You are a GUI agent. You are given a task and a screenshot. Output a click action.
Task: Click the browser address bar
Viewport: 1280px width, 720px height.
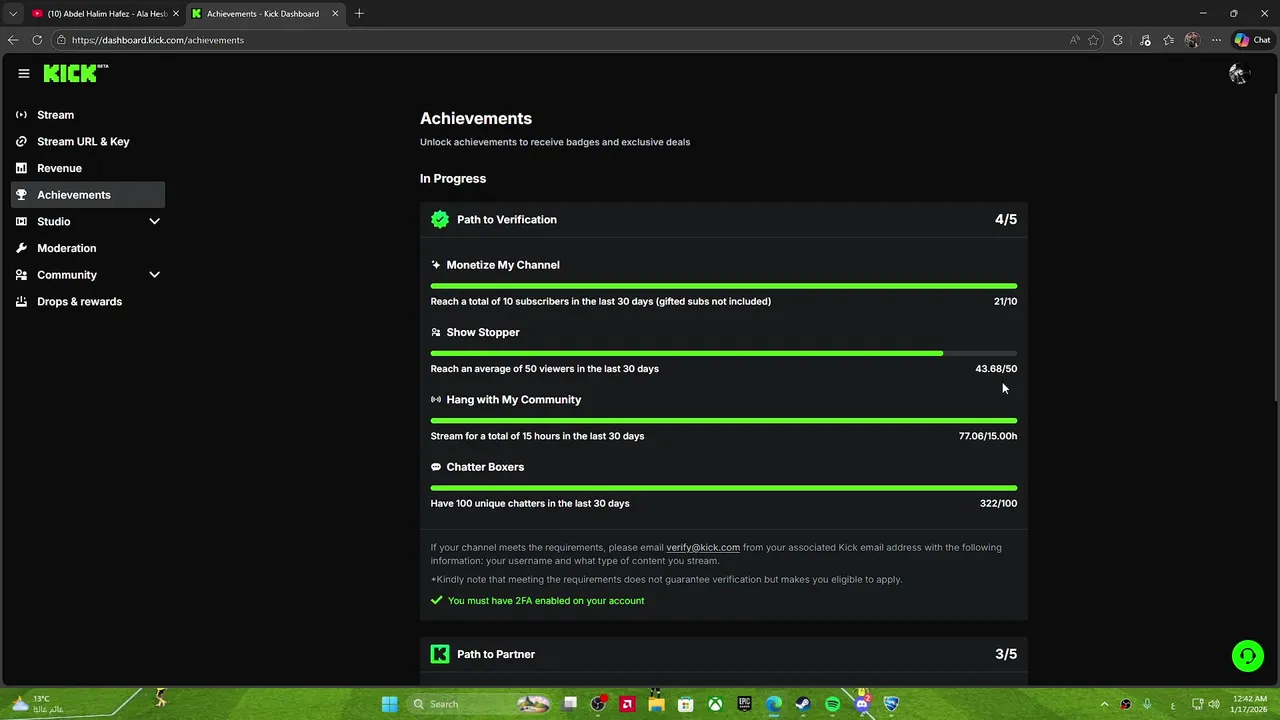[560, 40]
